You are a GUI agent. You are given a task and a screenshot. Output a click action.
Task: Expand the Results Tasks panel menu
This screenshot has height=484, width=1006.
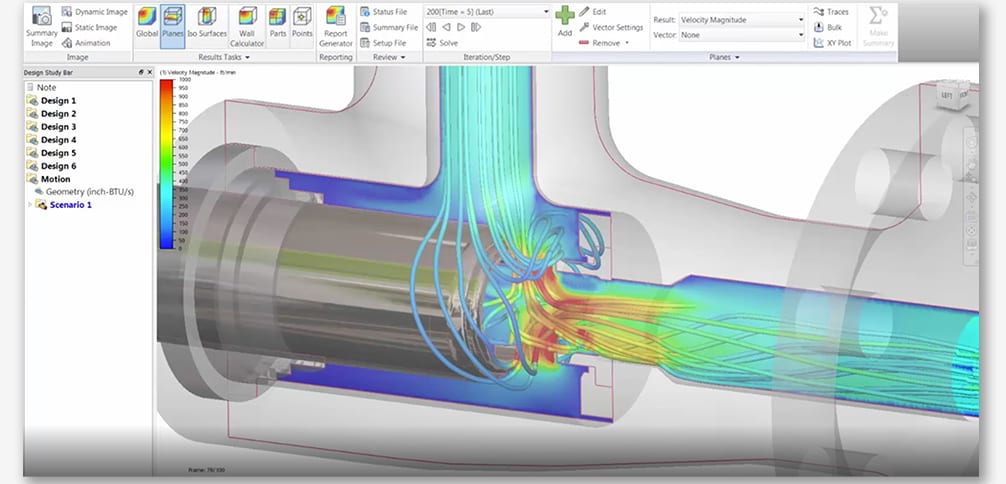(x=248, y=58)
